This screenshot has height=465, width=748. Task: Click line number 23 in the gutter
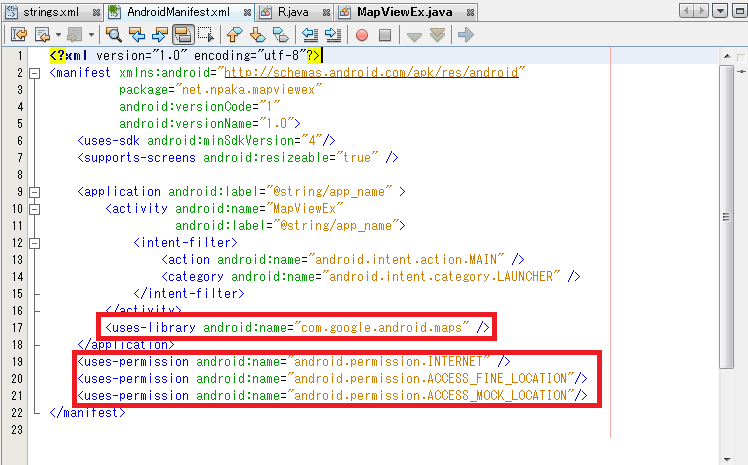[17, 430]
